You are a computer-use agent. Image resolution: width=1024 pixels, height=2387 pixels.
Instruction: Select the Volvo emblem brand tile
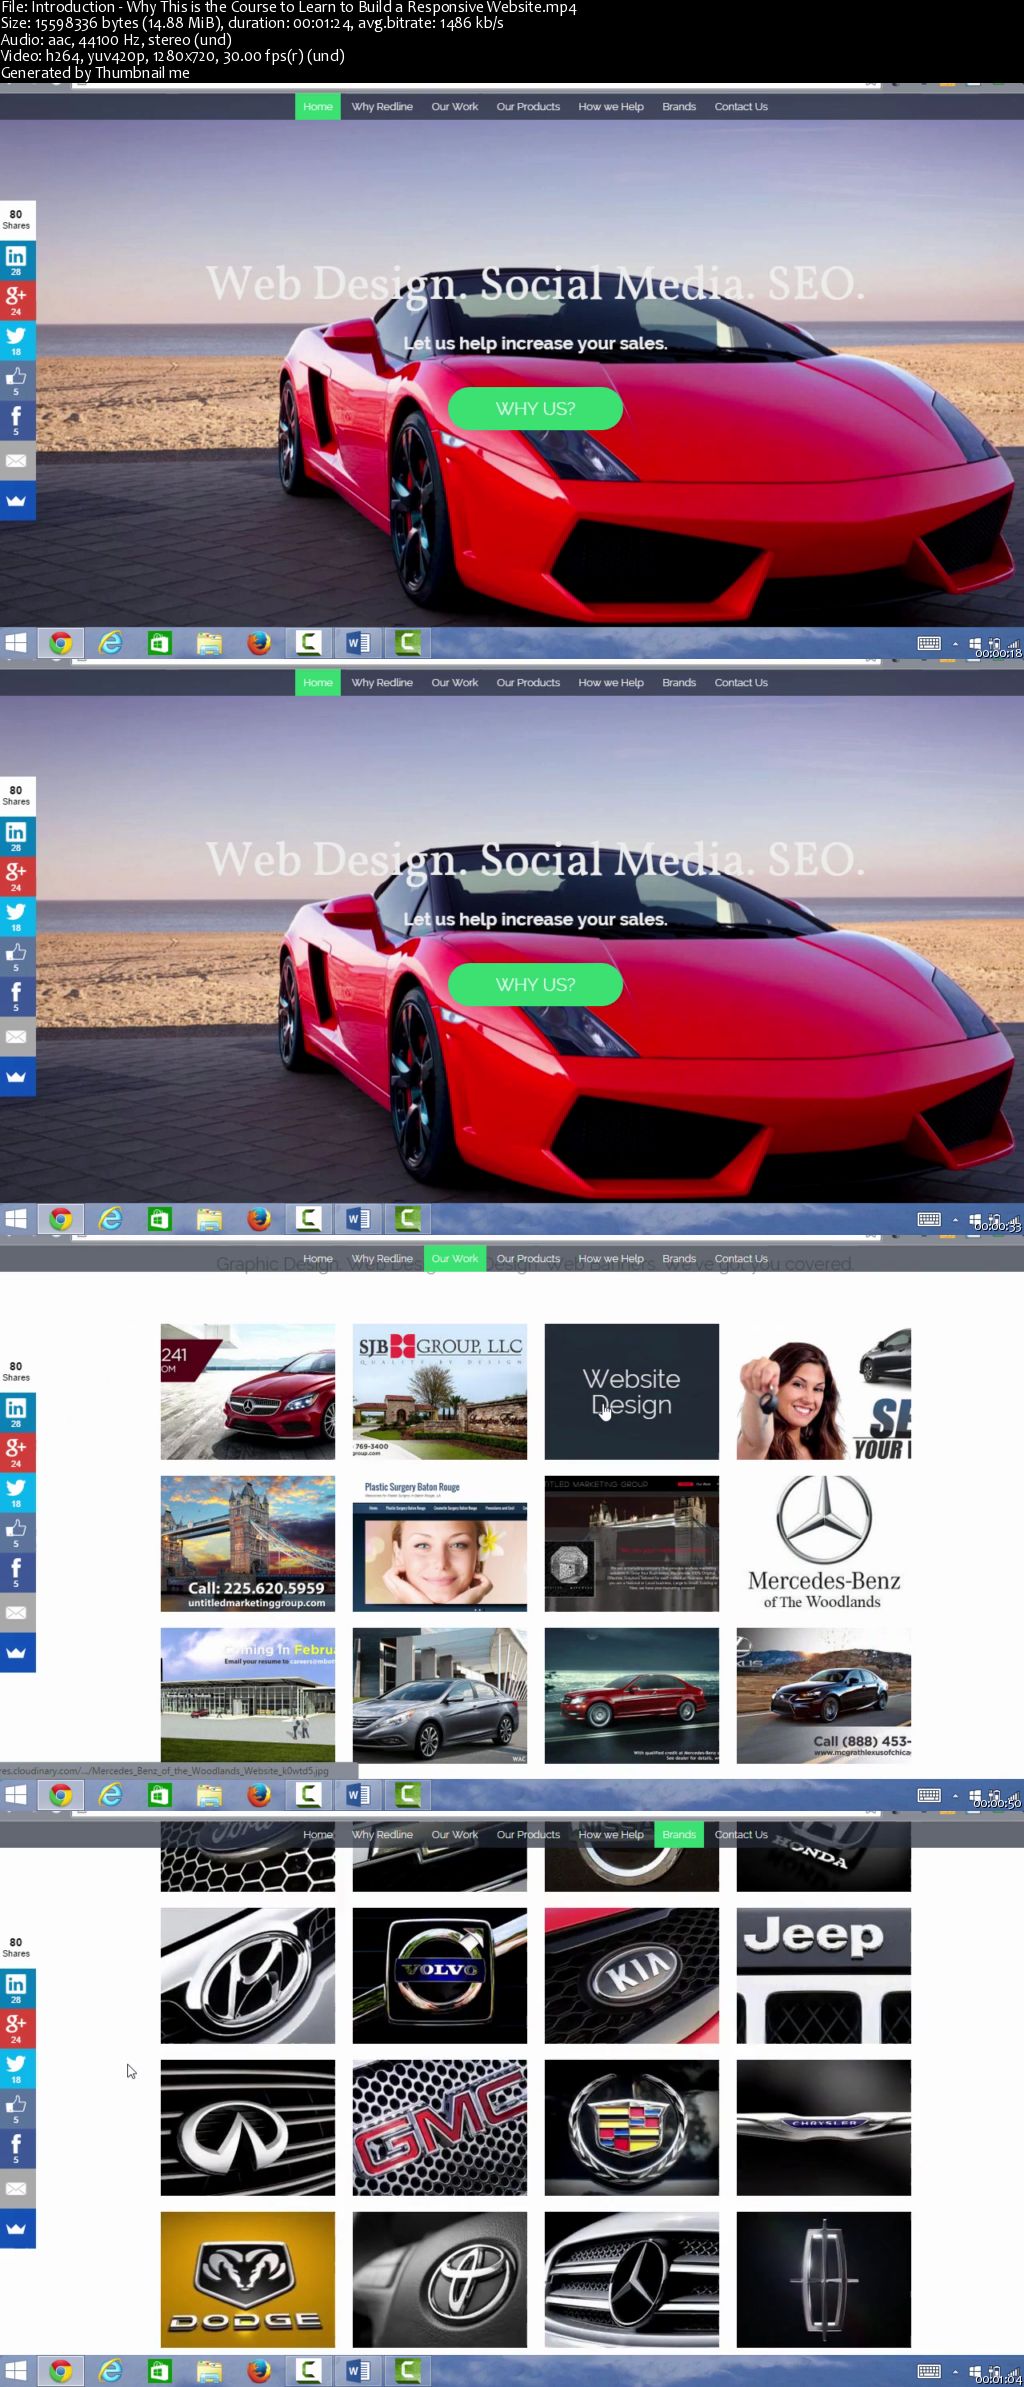click(440, 1976)
